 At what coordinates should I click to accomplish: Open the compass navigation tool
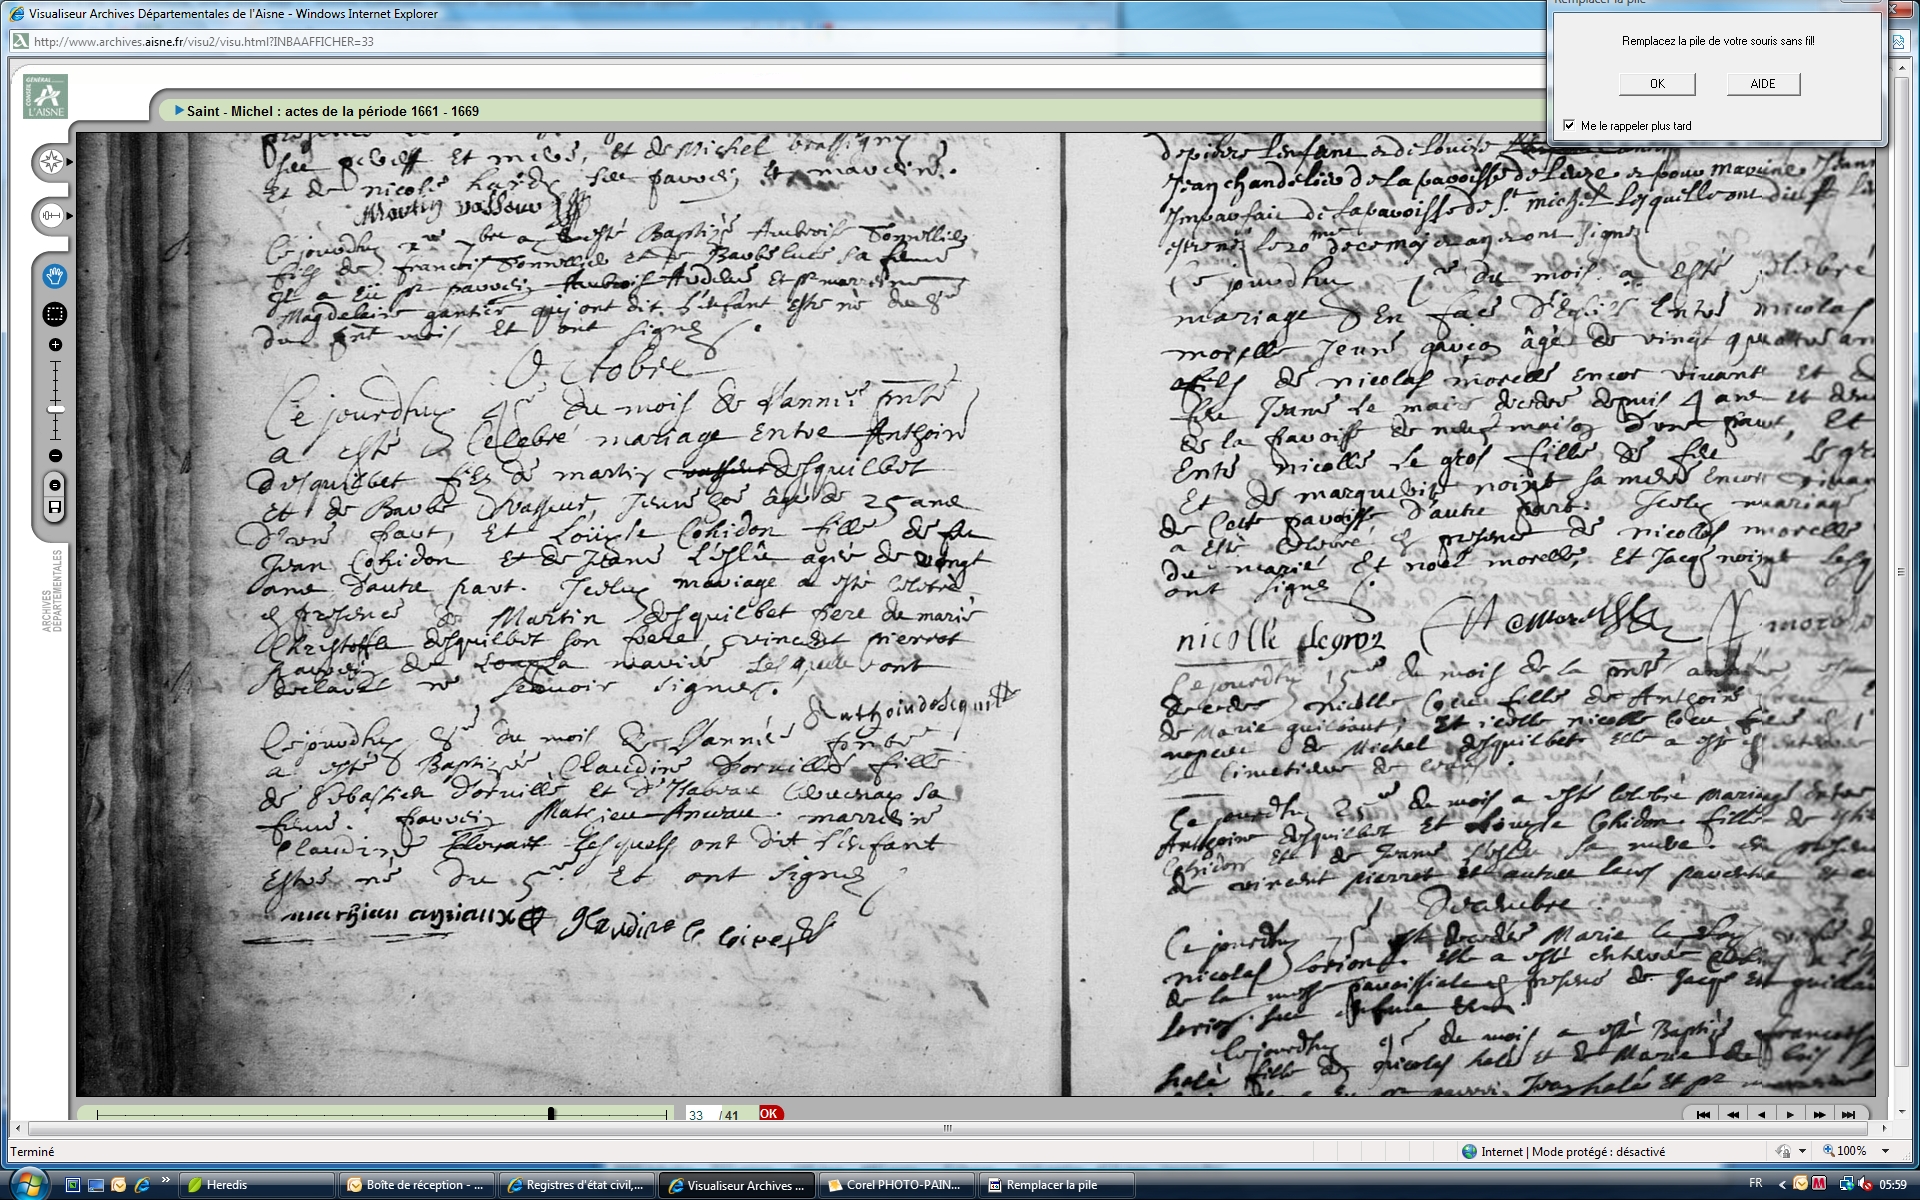(x=51, y=162)
